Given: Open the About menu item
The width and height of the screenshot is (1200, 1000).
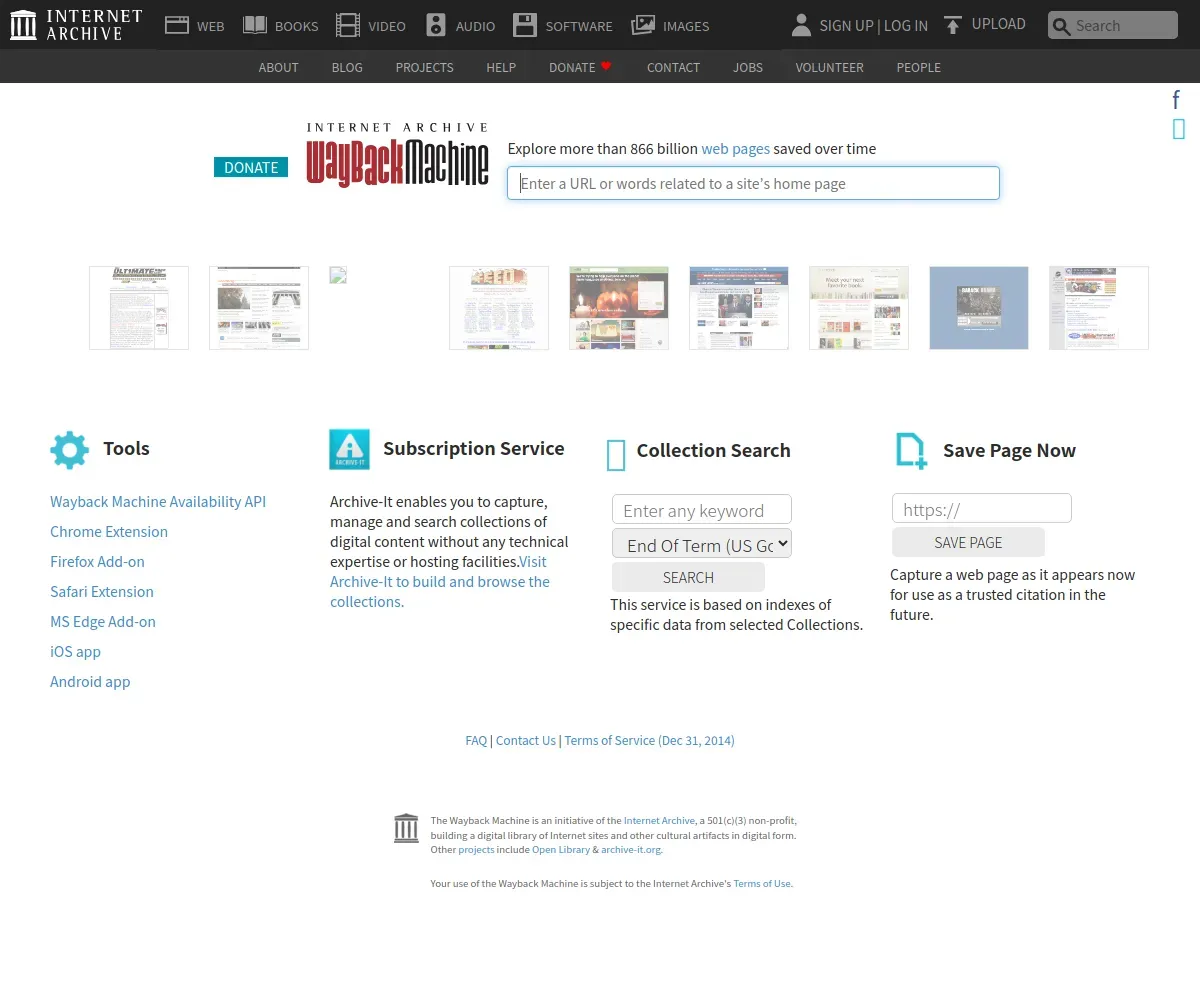Looking at the screenshot, I should tap(278, 67).
